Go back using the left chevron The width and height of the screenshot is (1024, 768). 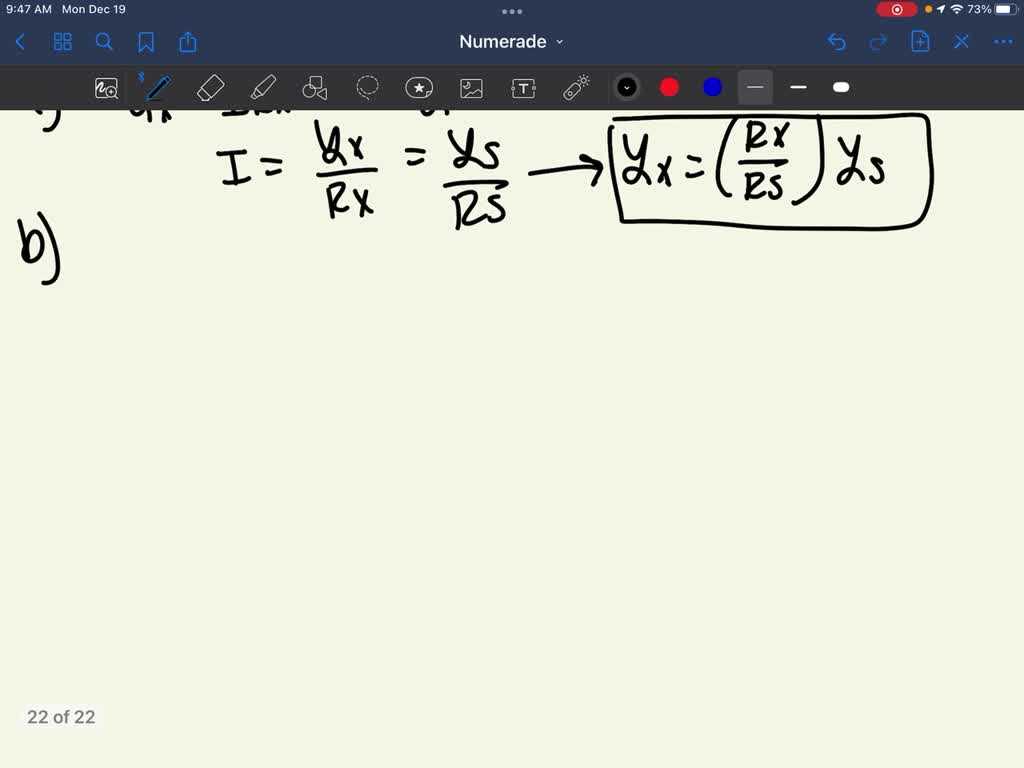point(20,42)
